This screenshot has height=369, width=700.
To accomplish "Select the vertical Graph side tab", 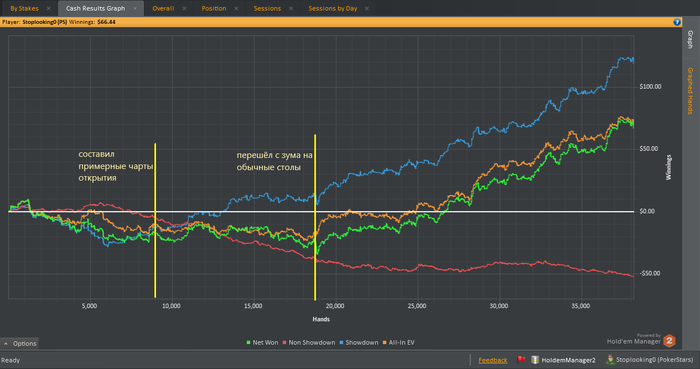I will pyautogui.click(x=690, y=40).
